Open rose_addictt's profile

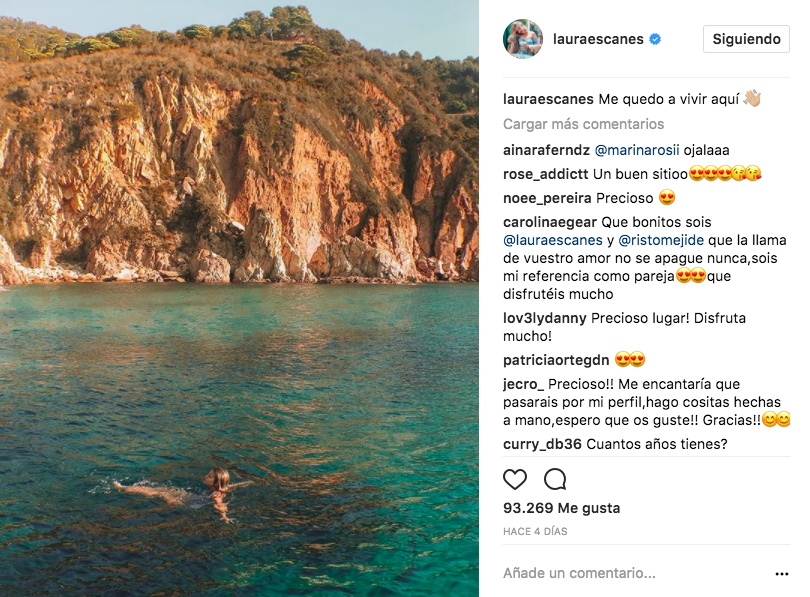(546, 174)
